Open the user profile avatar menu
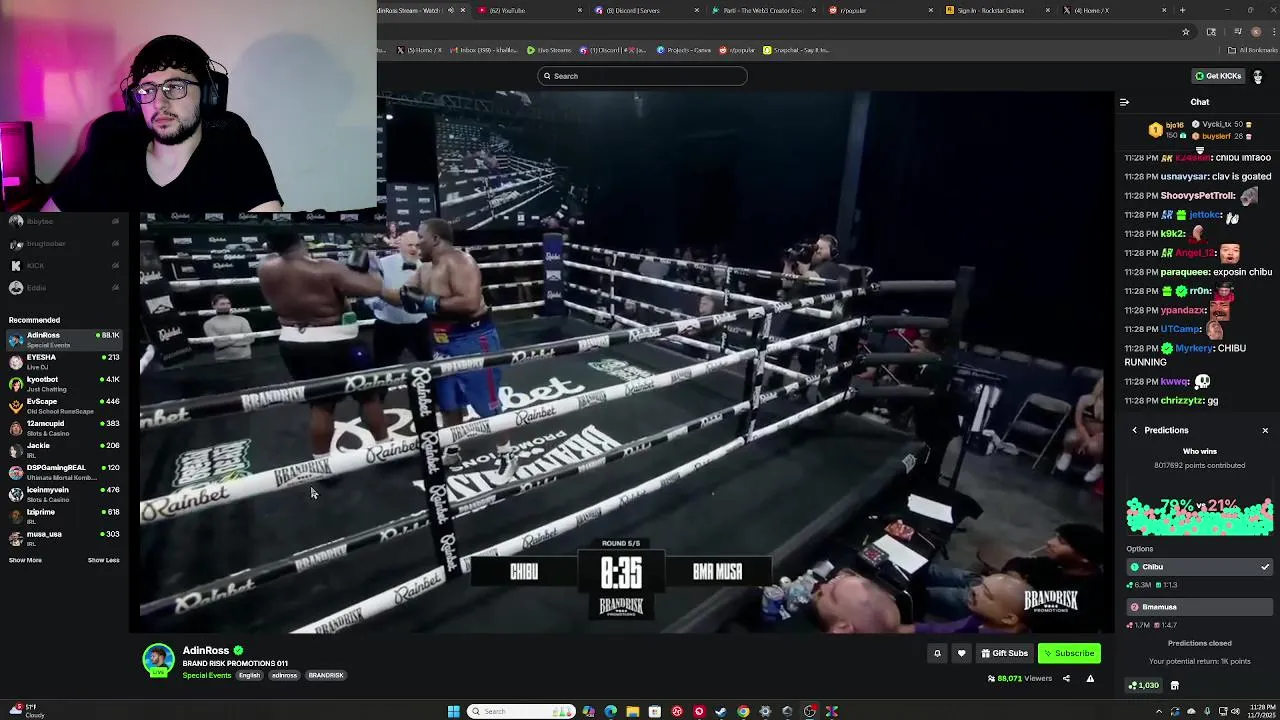Image resolution: width=1280 pixels, height=720 pixels. pos(1258,76)
